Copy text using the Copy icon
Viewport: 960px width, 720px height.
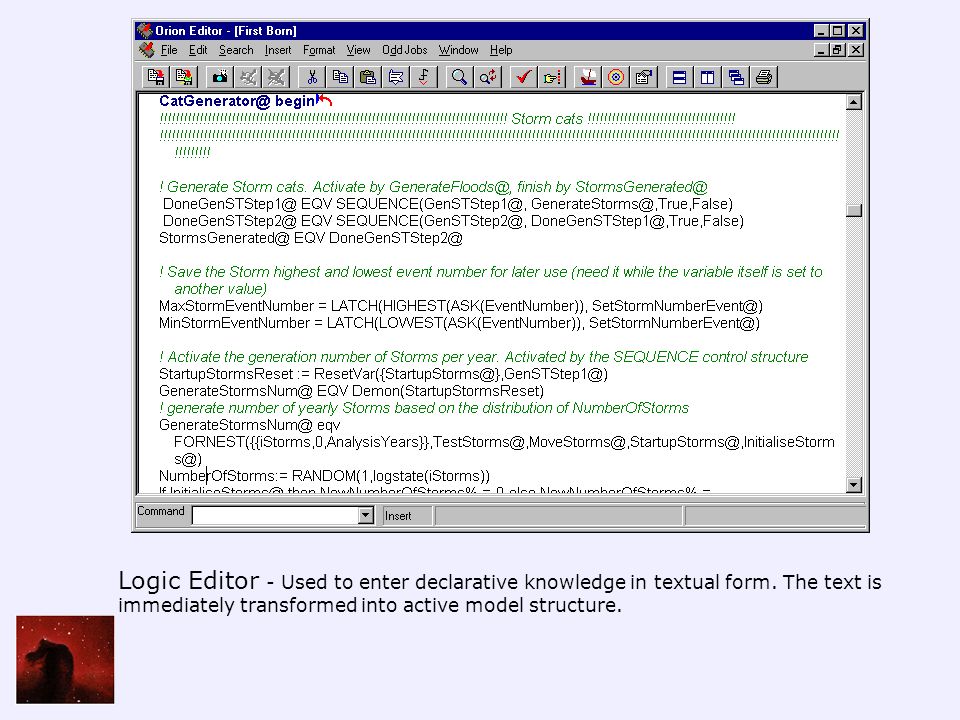coord(340,77)
